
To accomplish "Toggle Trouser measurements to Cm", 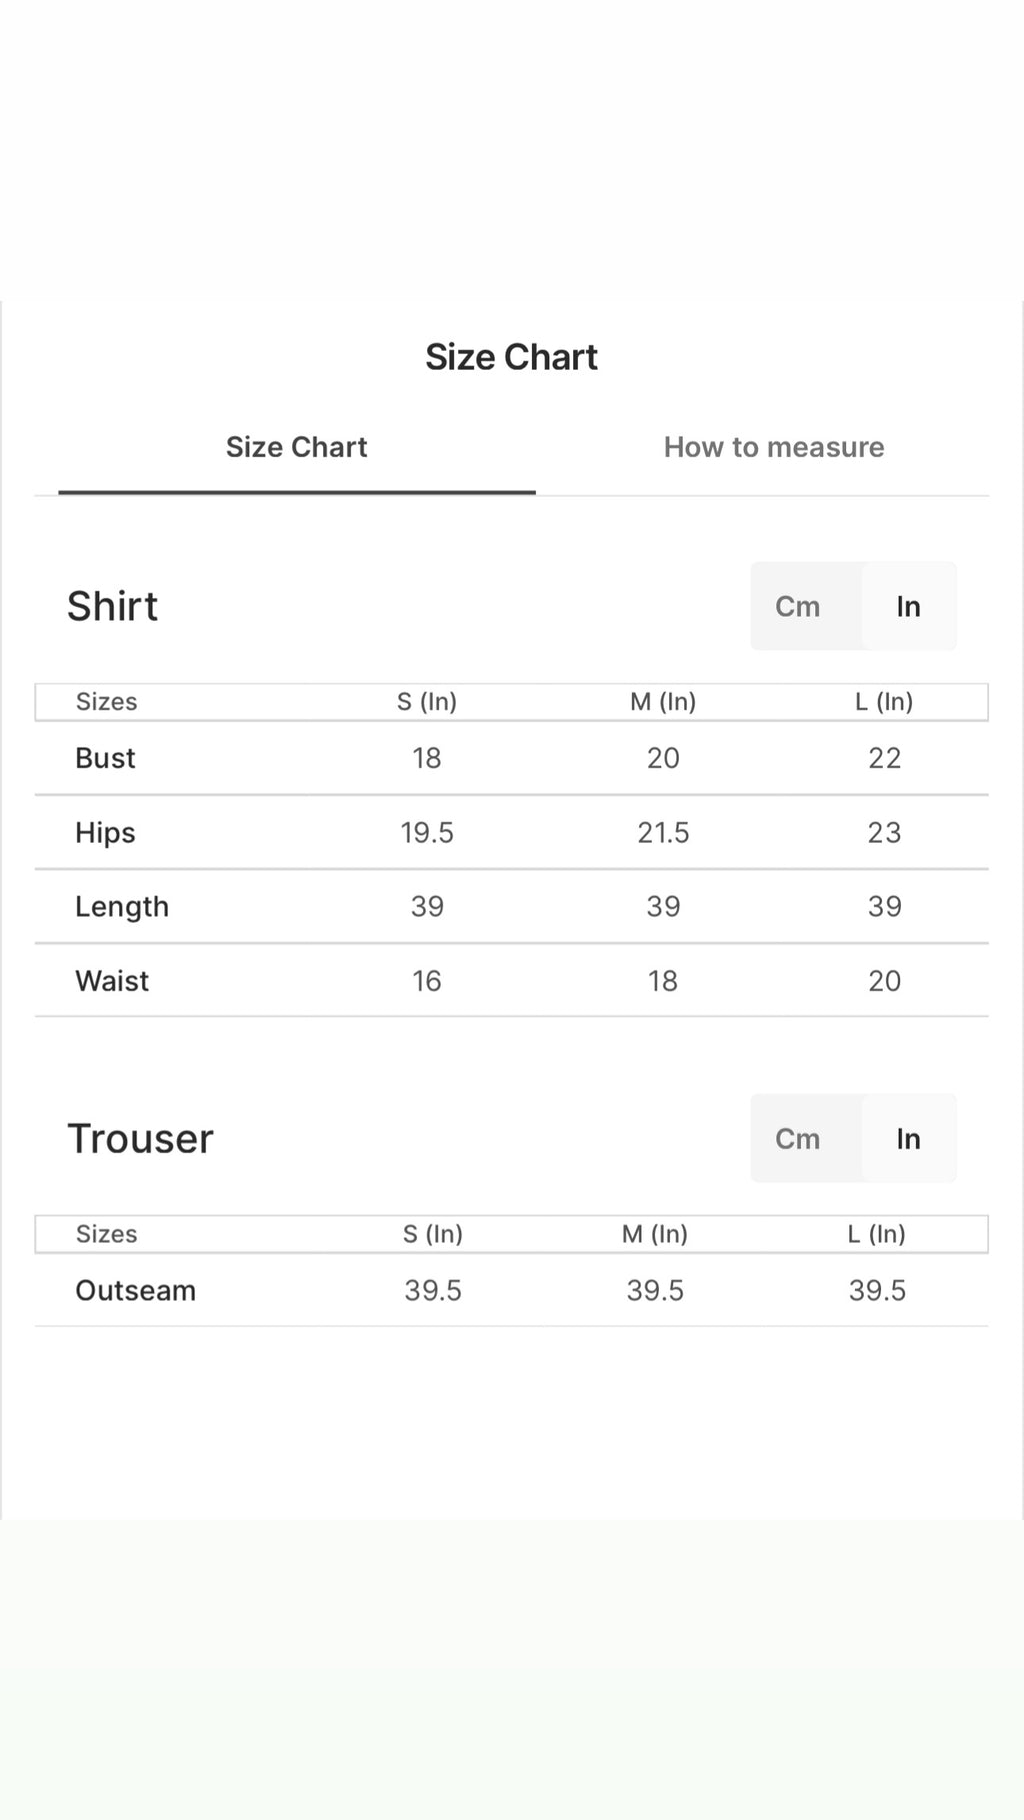I will pos(797,1138).
